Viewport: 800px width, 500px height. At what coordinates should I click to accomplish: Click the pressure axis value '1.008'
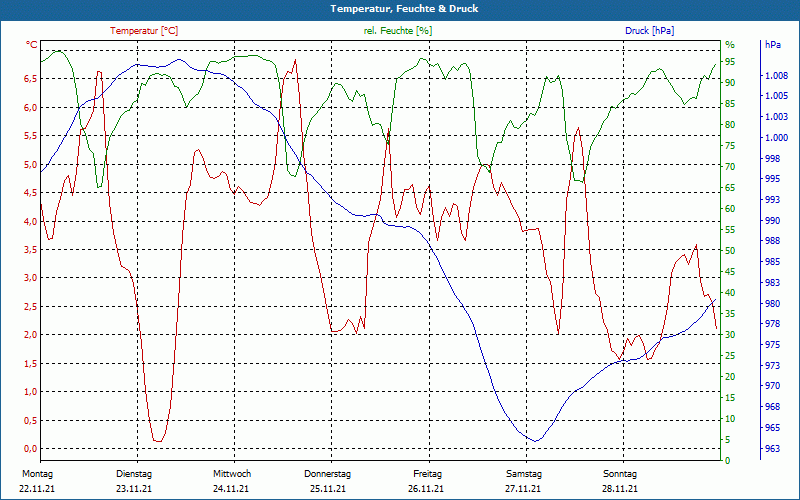(777, 76)
